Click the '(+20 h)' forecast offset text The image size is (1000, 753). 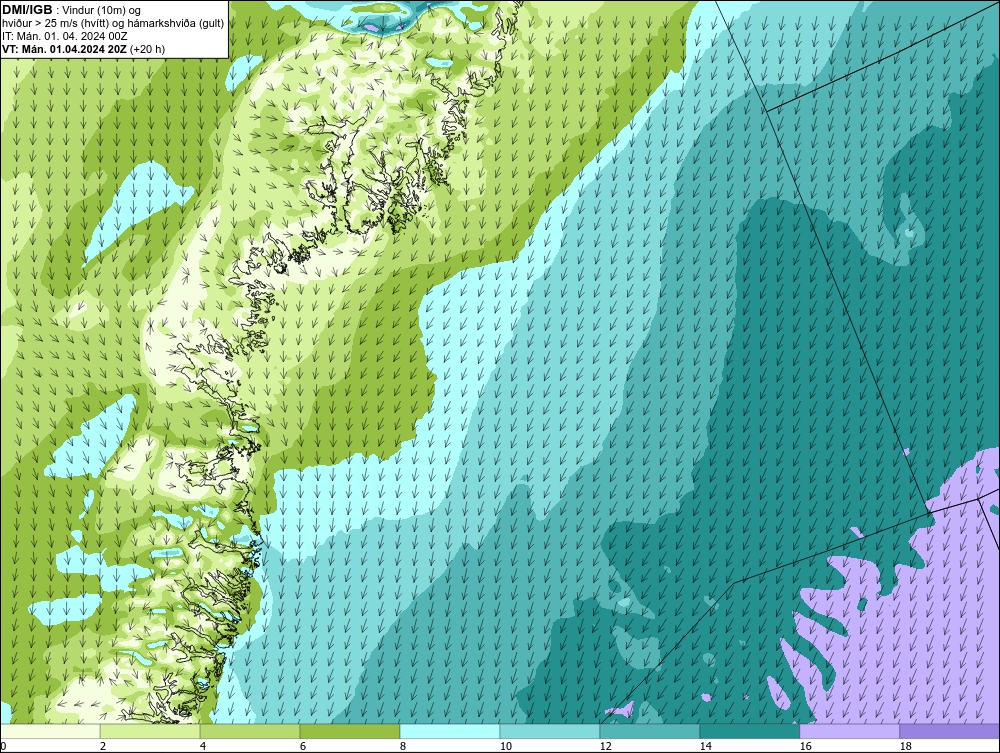click(x=147, y=49)
